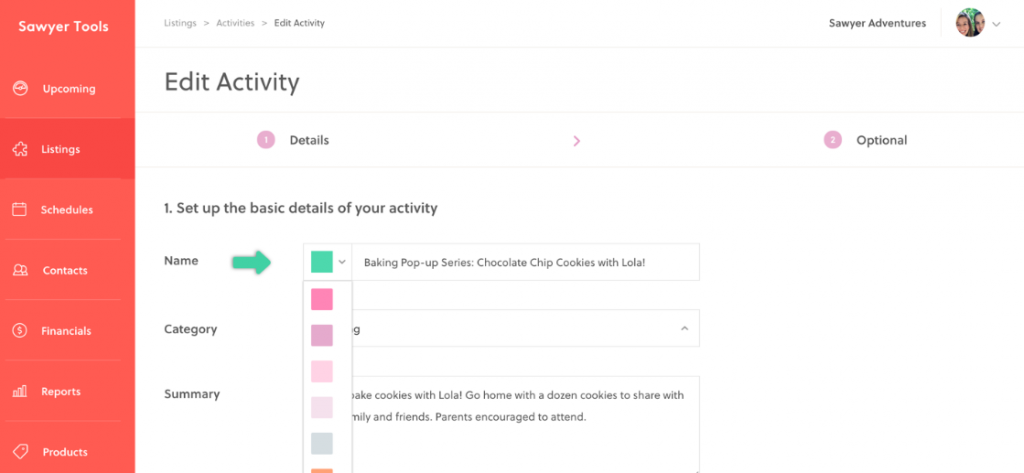Click the user profile avatar
1024x473 pixels.
[x=970, y=23]
